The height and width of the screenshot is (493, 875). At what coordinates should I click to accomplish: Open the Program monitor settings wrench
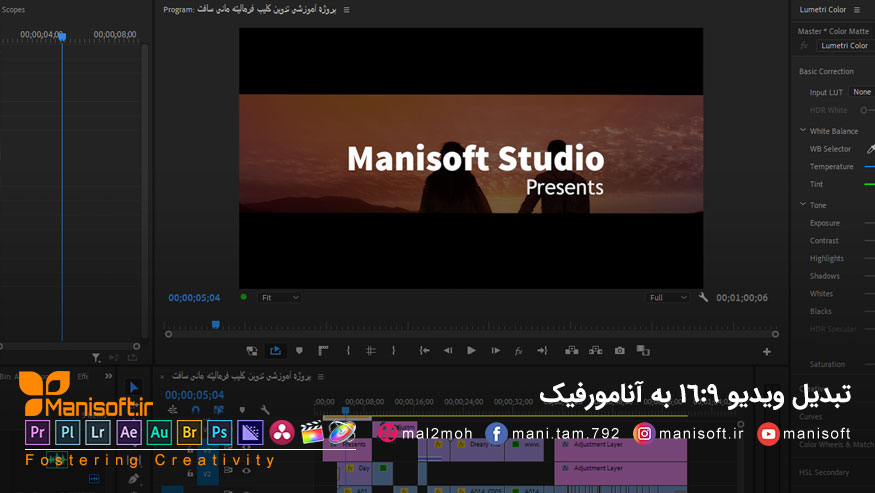pos(703,298)
